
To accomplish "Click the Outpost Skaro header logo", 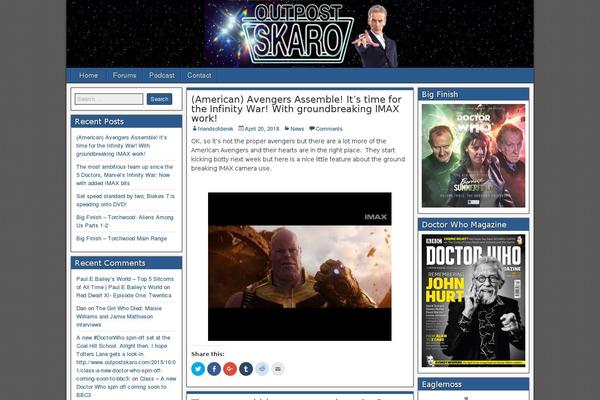I will click(x=300, y=34).
